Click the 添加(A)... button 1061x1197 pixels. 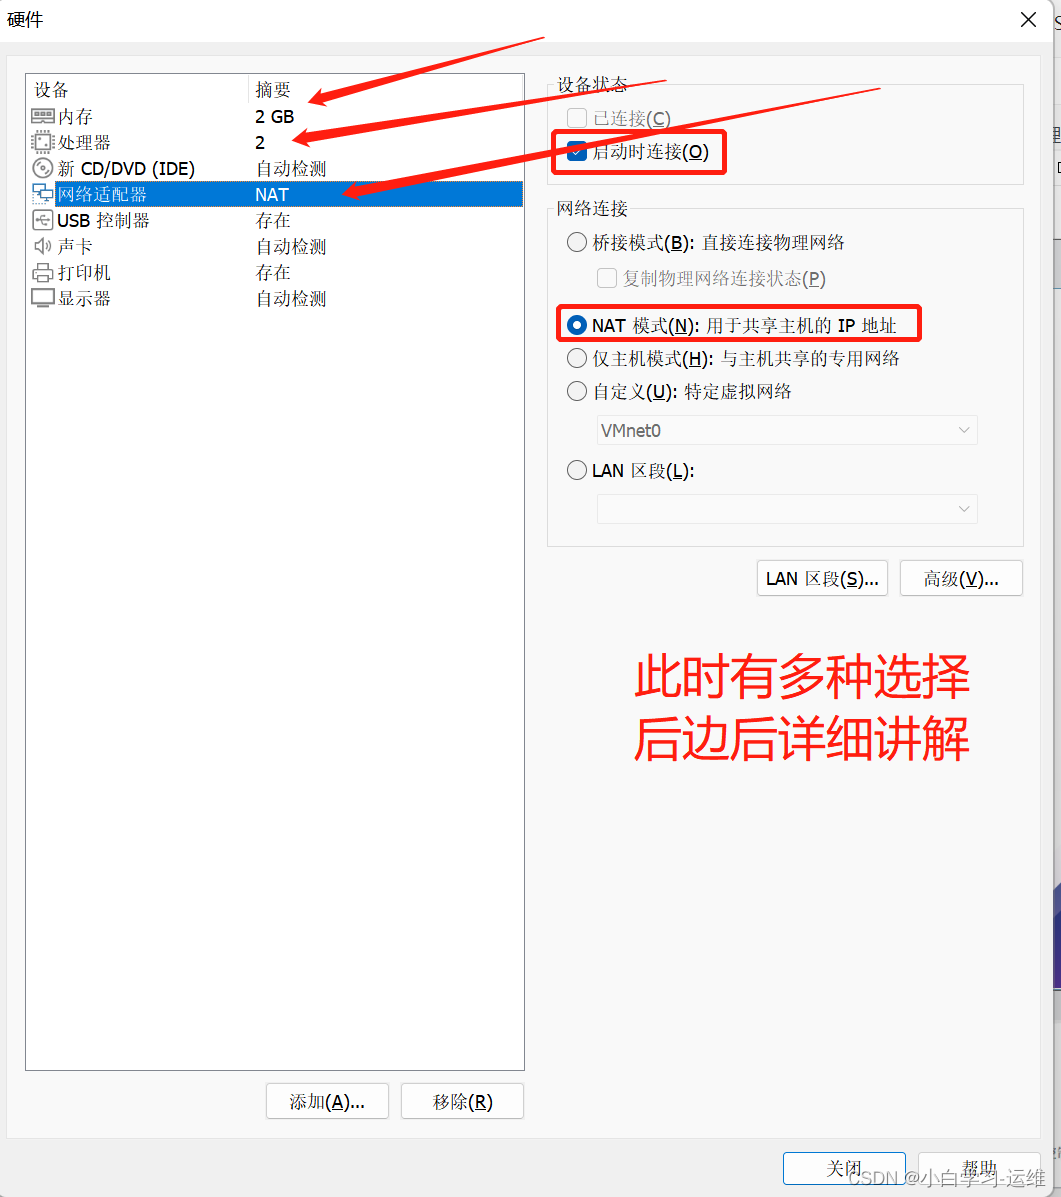[327, 1102]
